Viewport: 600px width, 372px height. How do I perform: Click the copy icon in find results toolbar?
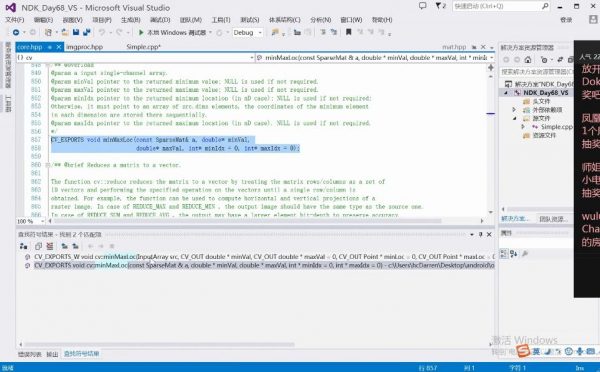[38, 246]
